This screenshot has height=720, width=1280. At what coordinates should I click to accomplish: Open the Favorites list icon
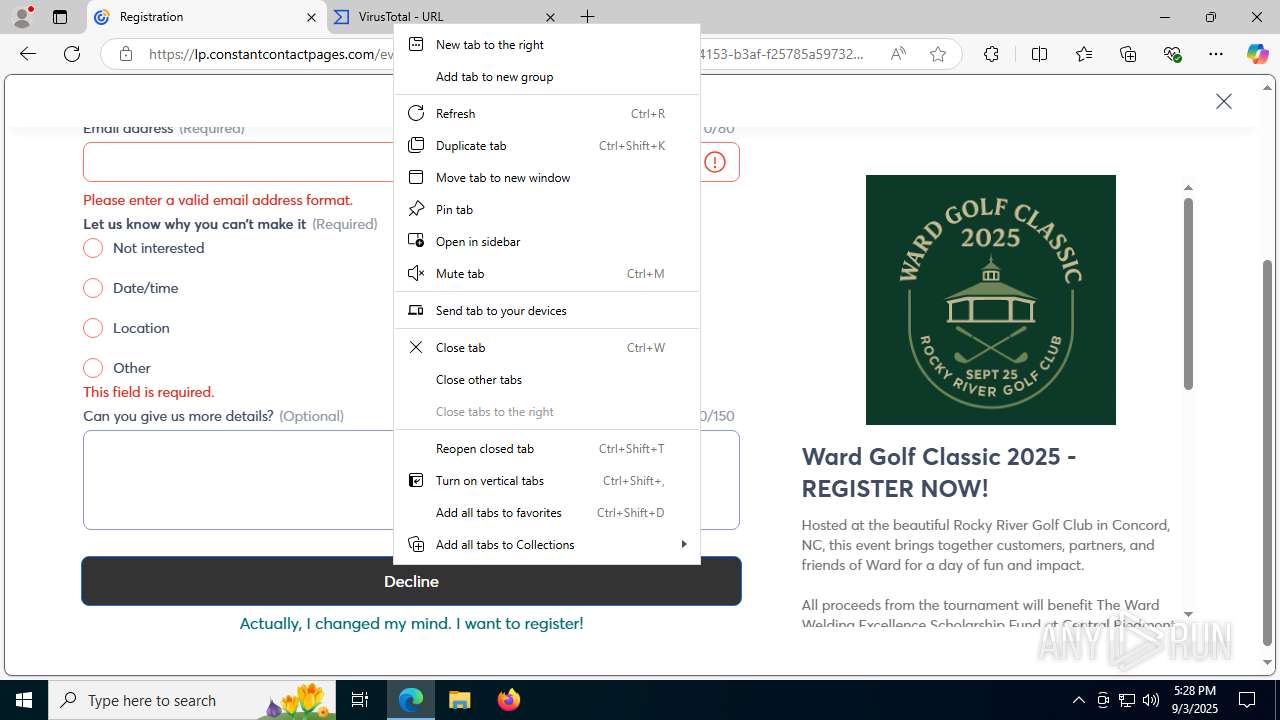[x=1084, y=54]
